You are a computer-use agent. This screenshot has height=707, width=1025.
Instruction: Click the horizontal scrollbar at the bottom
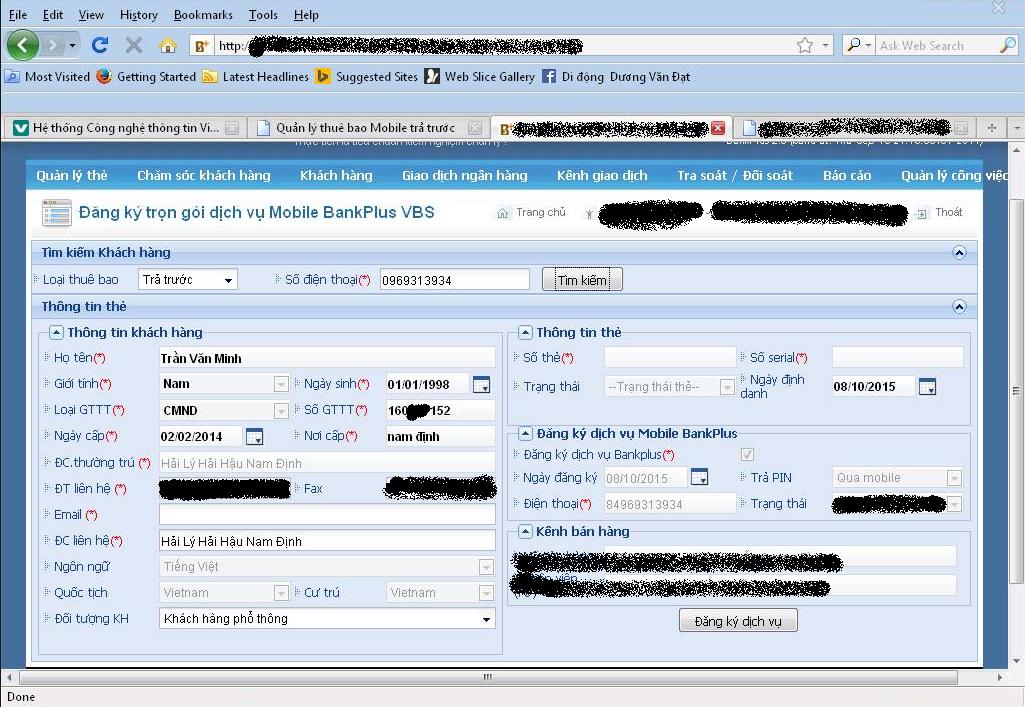click(488, 678)
